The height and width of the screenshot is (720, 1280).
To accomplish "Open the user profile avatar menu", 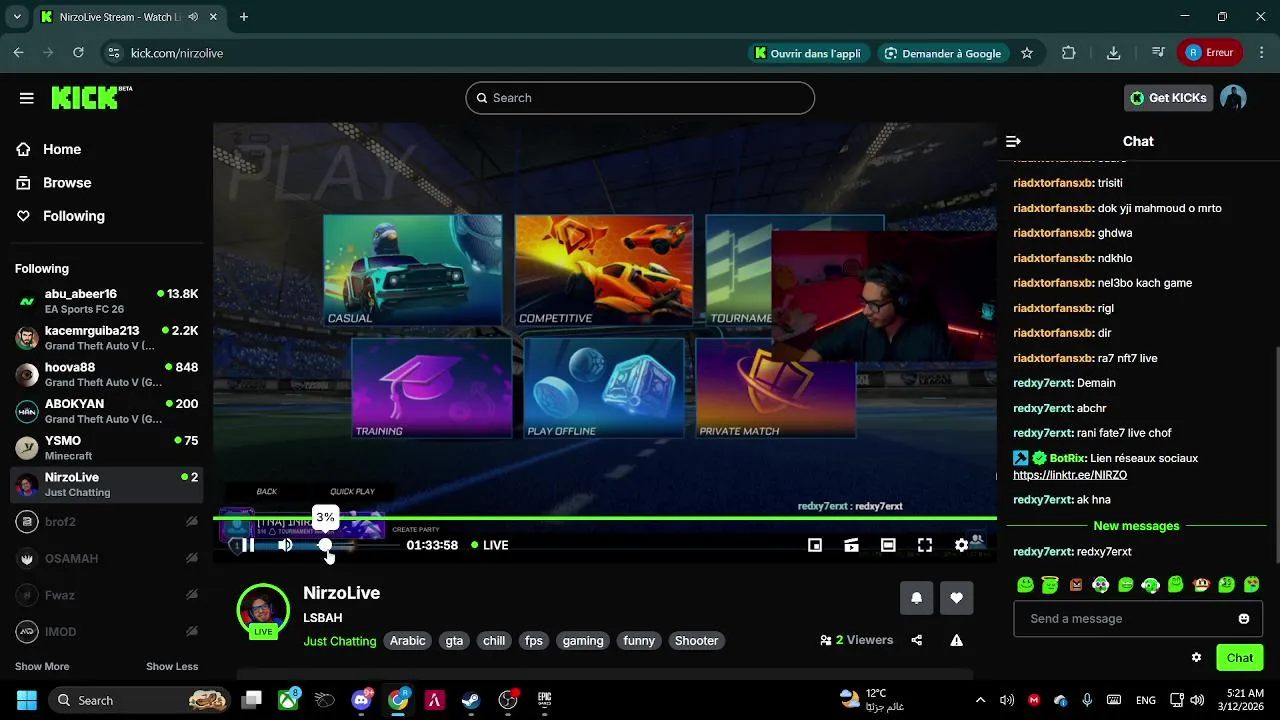I will pos(1233,97).
